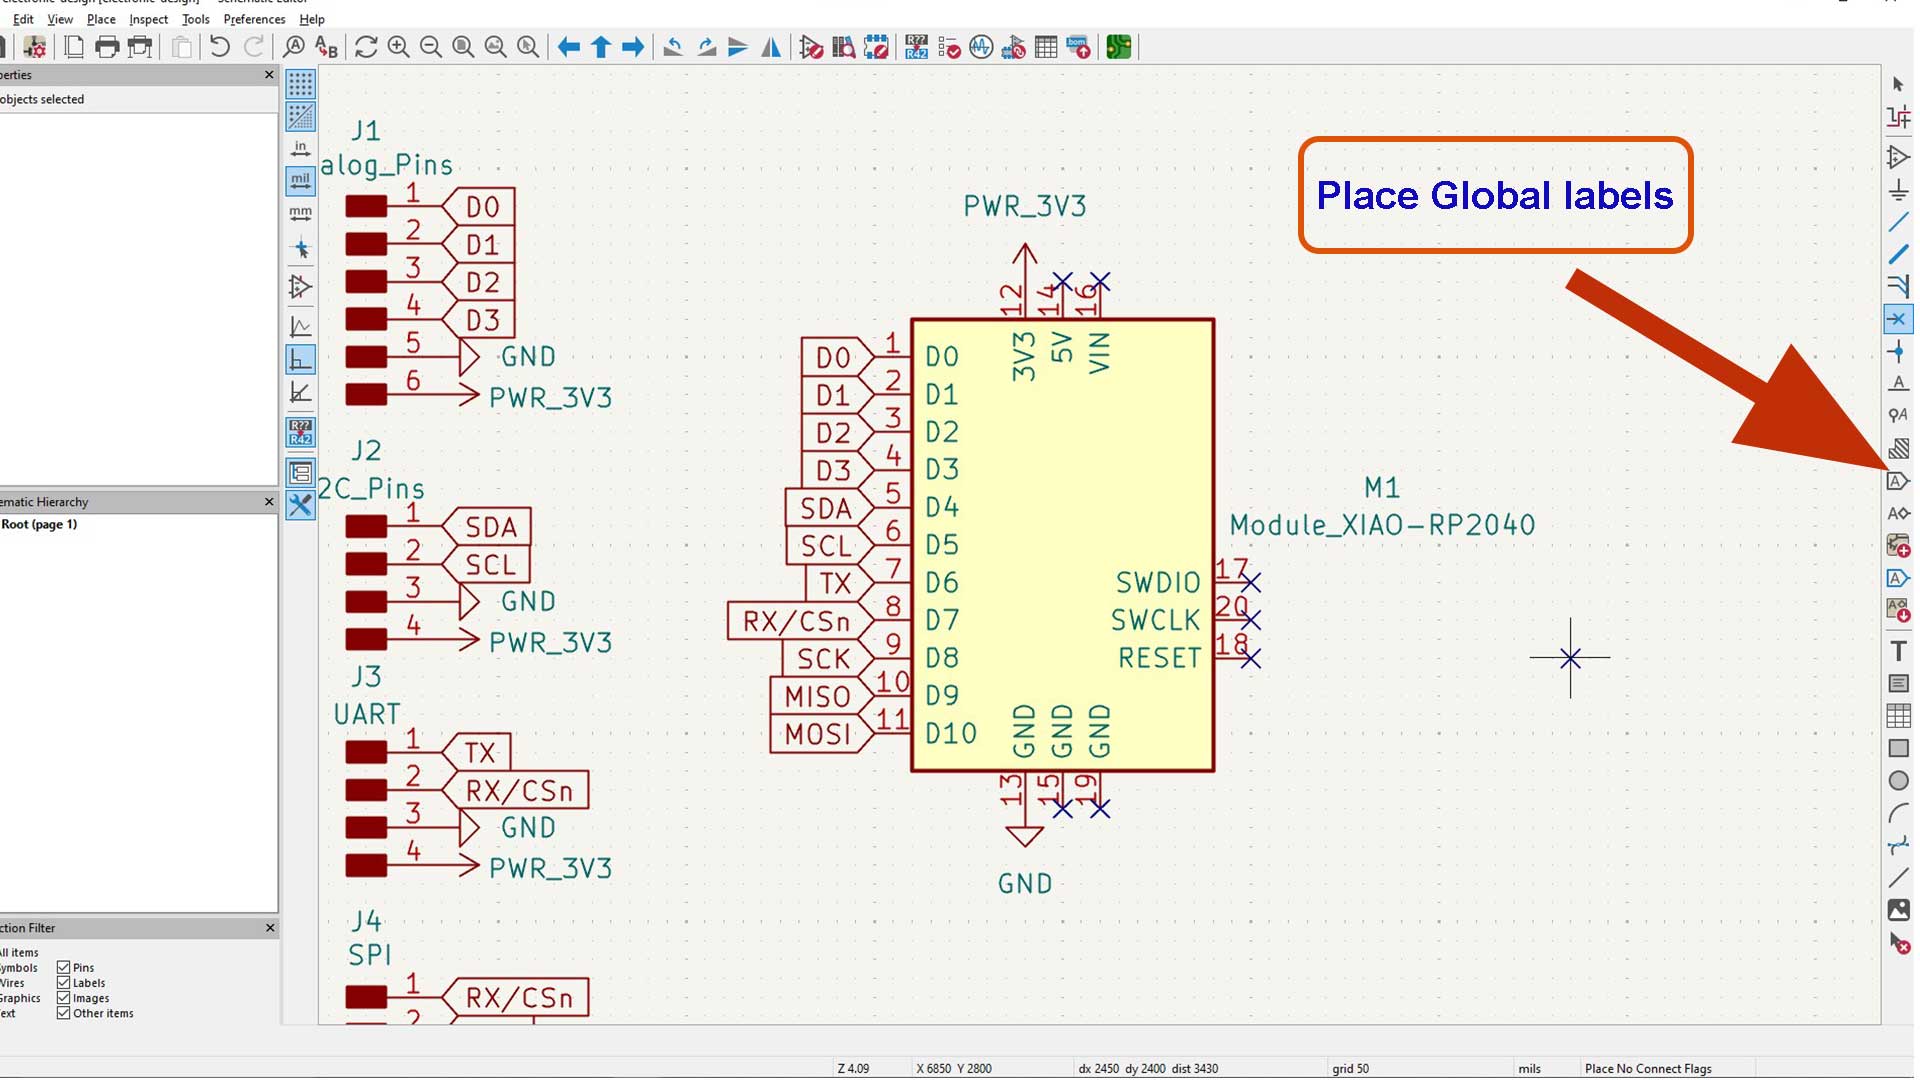Screen dimensions: 1920x1080
Task: Open Find and Replace tool
Action: point(326,47)
